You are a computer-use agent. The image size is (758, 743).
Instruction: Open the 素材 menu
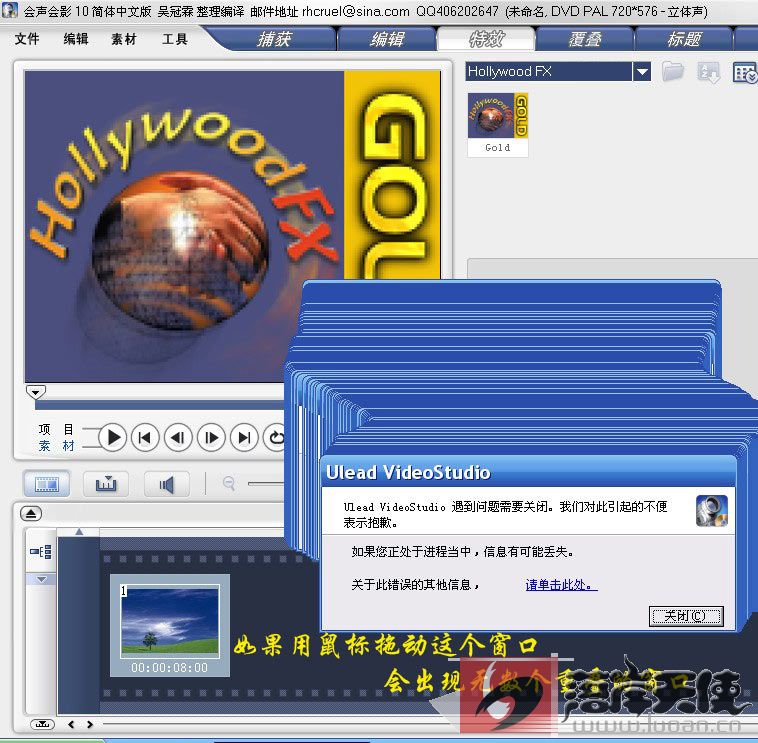point(124,39)
